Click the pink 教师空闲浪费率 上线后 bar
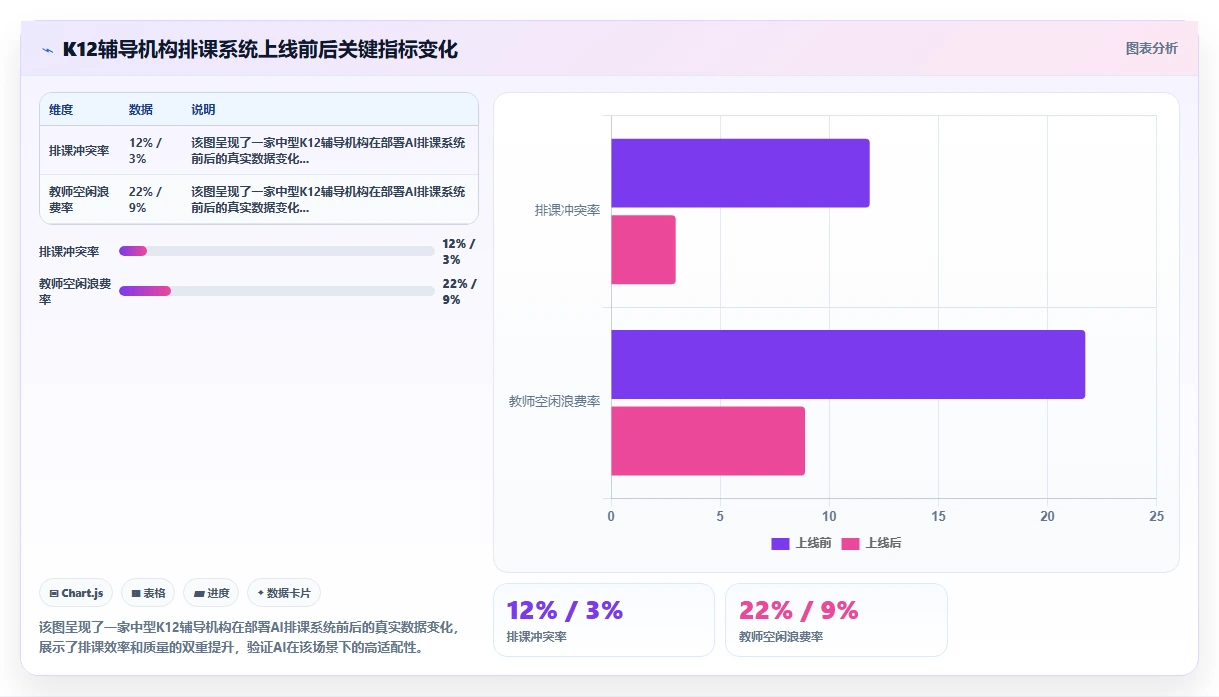 [x=708, y=441]
